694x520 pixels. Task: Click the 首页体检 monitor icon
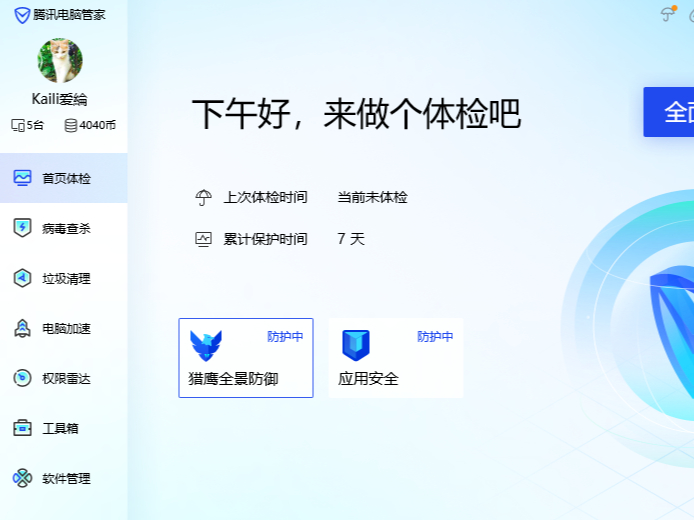coord(22,178)
